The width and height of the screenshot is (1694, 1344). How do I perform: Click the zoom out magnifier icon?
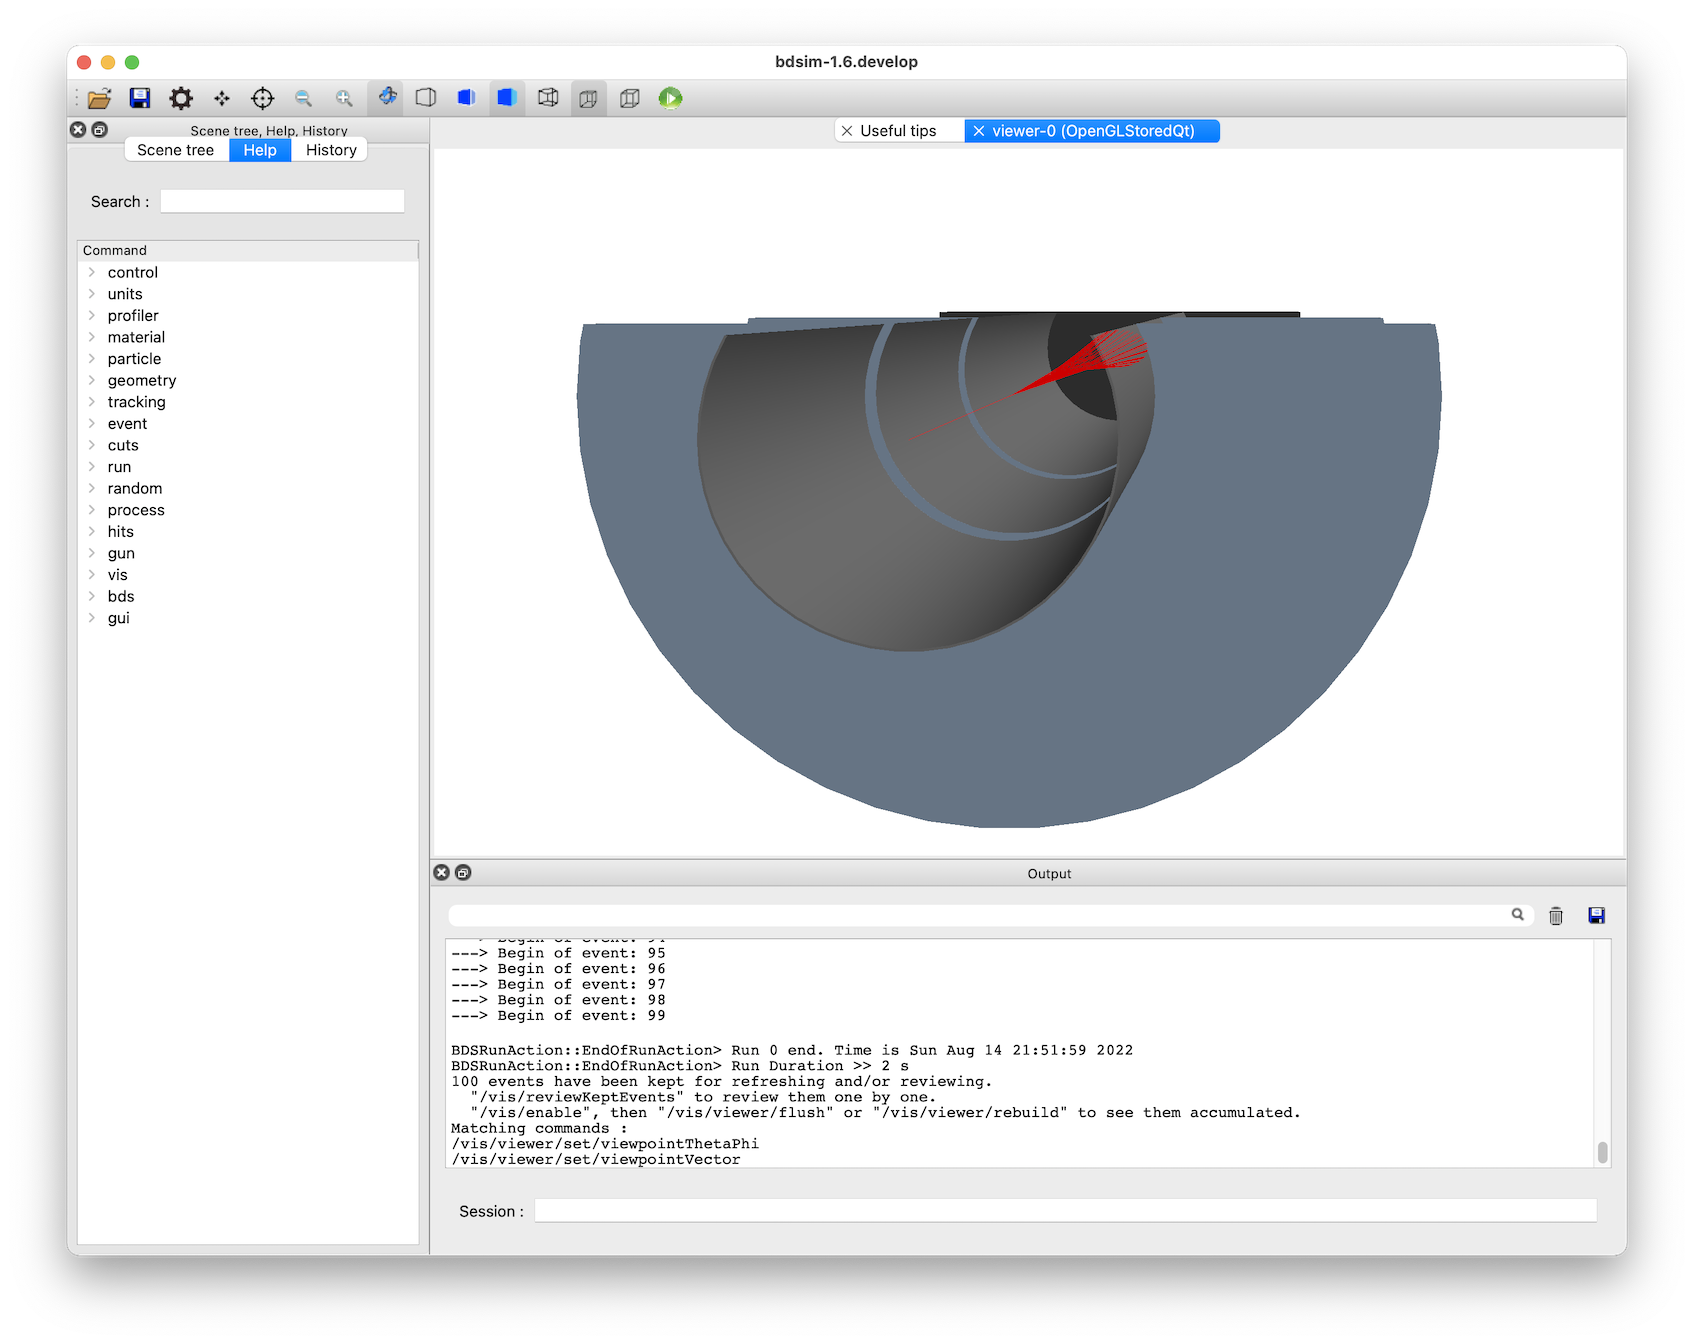pyautogui.click(x=303, y=98)
